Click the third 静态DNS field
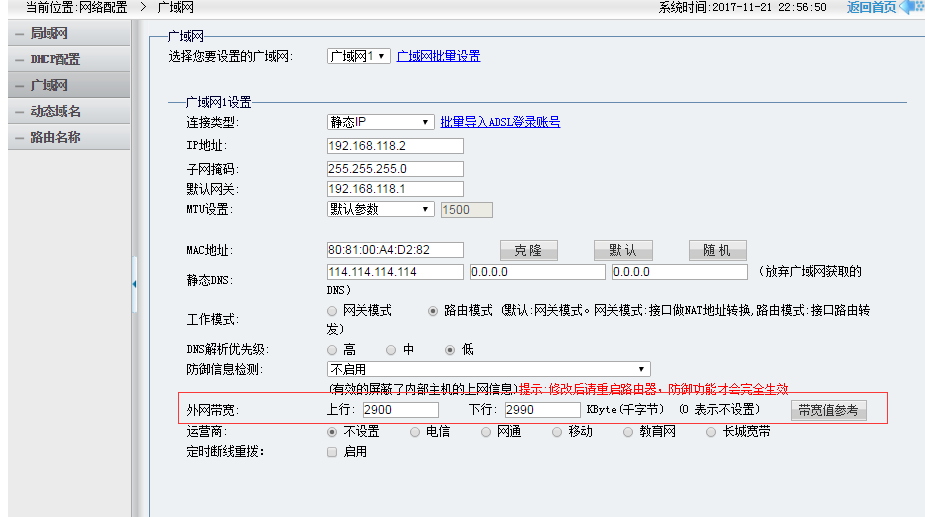 tap(680, 271)
